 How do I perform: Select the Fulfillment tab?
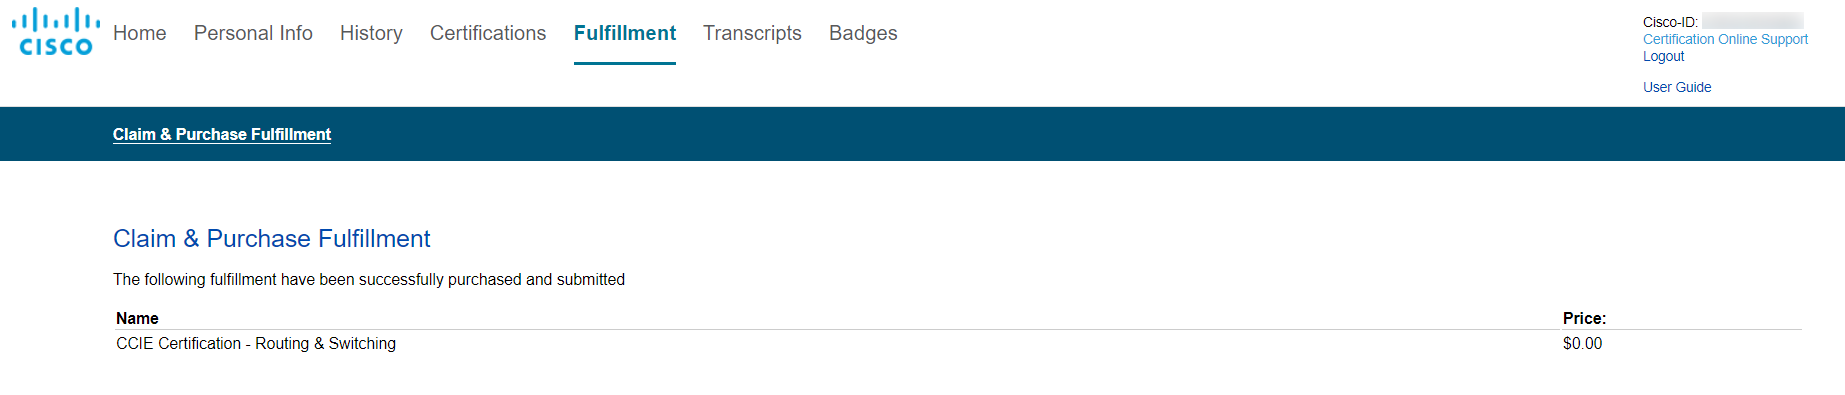[625, 33]
